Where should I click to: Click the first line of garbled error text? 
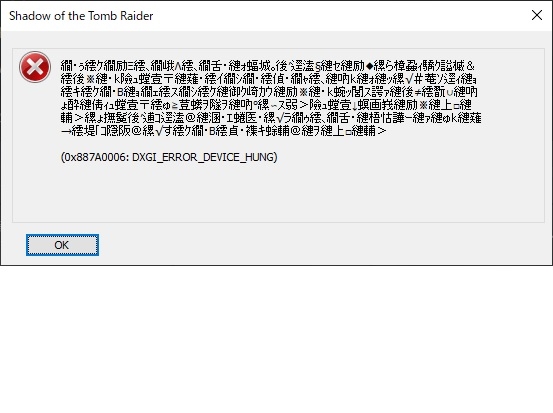pyautogui.click(x=268, y=66)
